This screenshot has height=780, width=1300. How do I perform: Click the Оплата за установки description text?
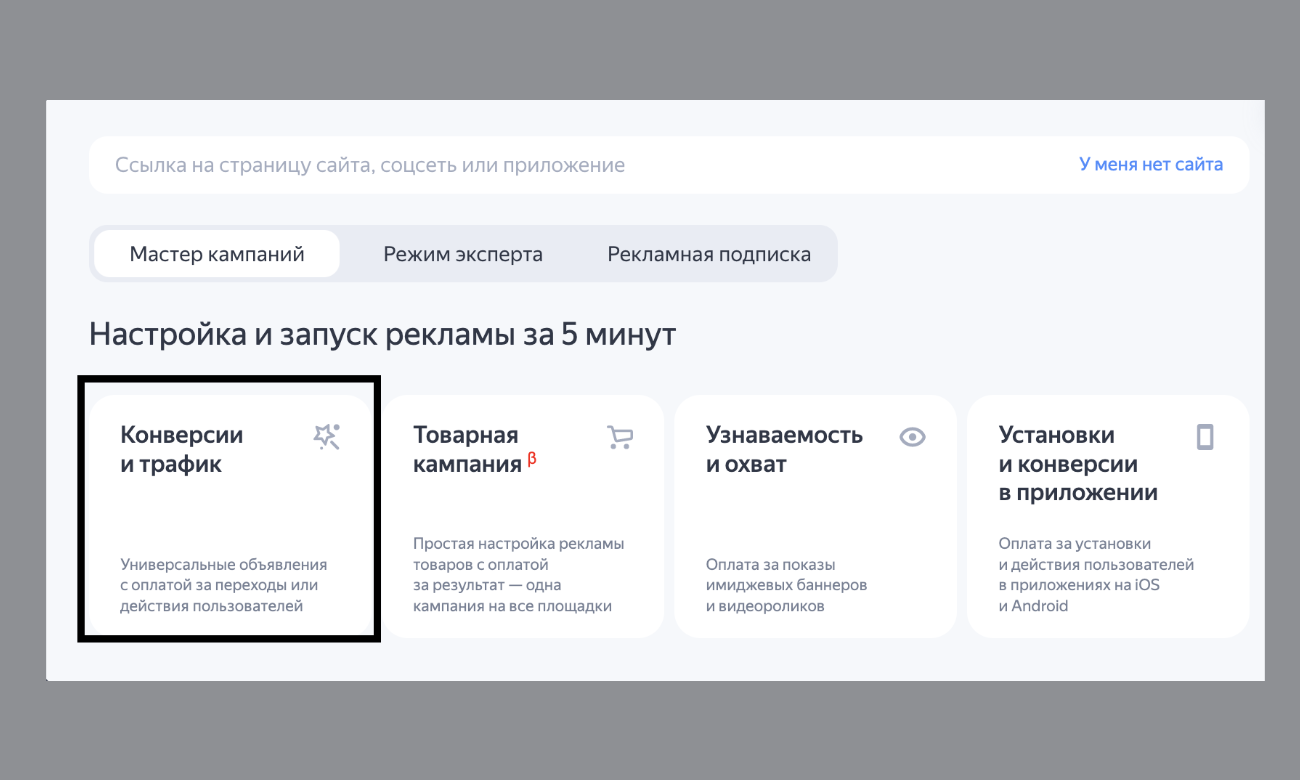(1096, 574)
